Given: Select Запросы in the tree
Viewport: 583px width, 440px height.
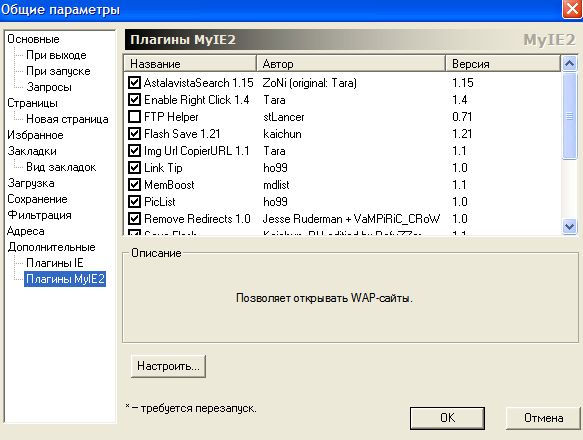Looking at the screenshot, I should 49,87.
